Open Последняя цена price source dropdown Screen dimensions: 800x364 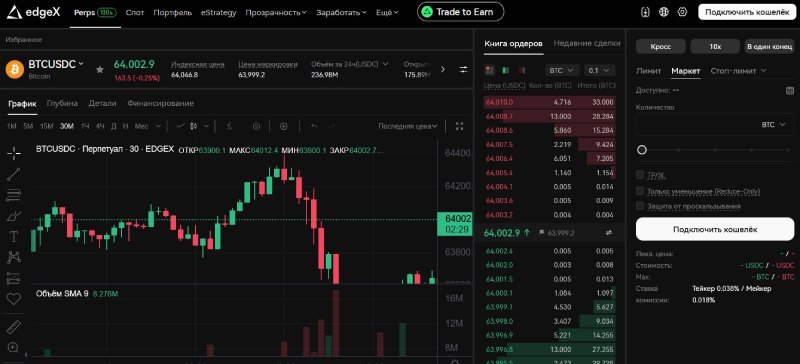click(x=408, y=126)
